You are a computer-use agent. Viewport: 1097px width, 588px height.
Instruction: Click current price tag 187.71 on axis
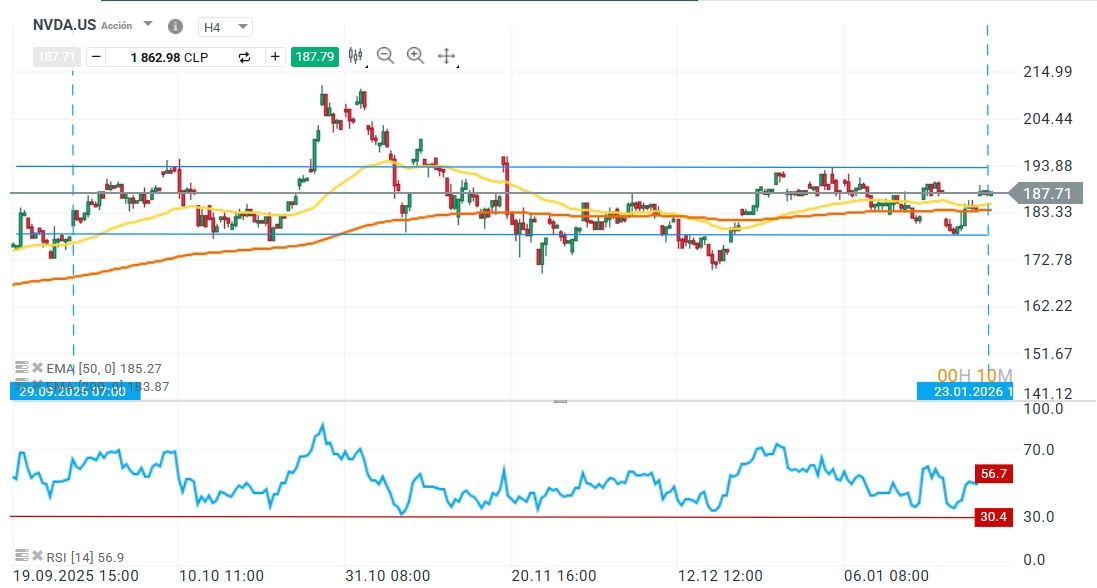[1047, 193]
